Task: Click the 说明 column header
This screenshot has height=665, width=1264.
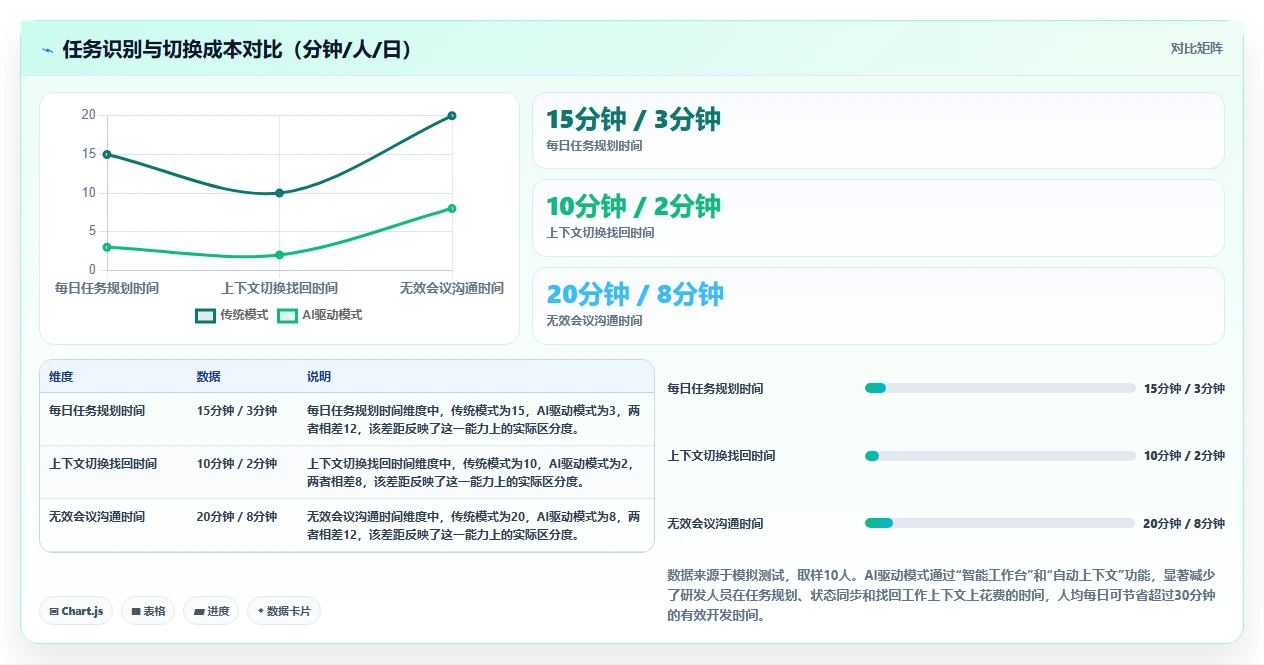Action: click(319, 377)
